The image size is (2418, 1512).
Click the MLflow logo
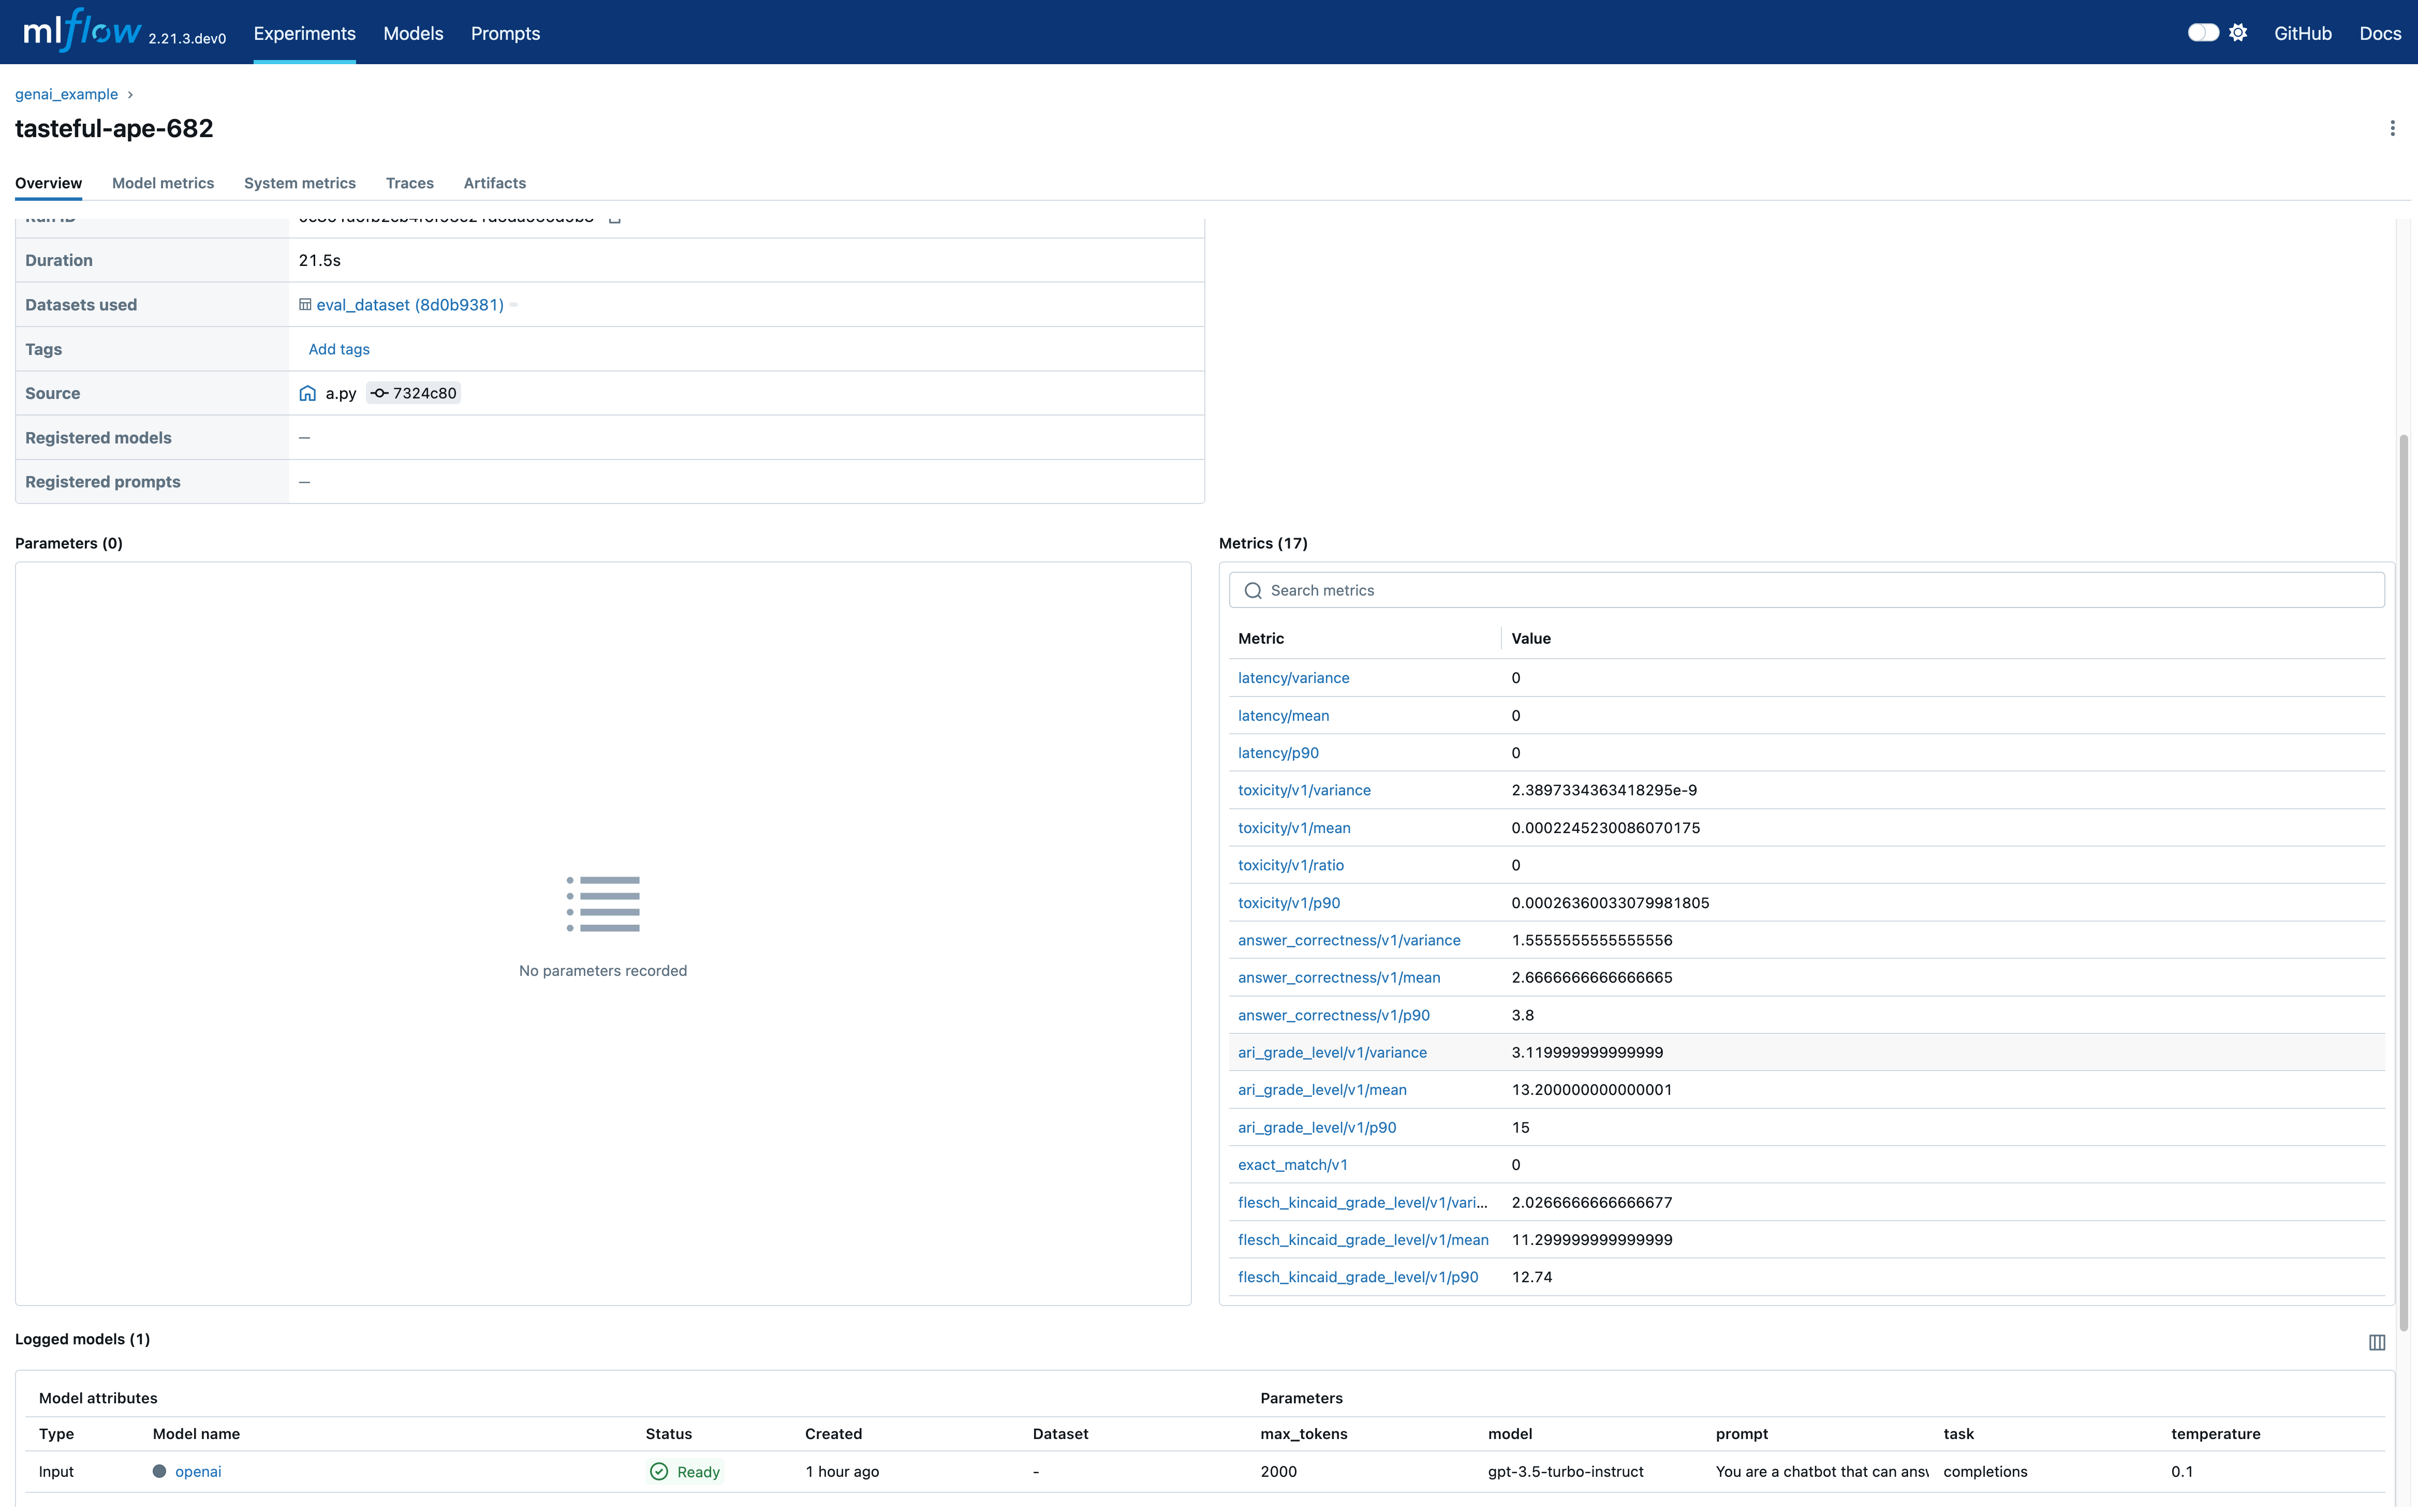click(82, 32)
